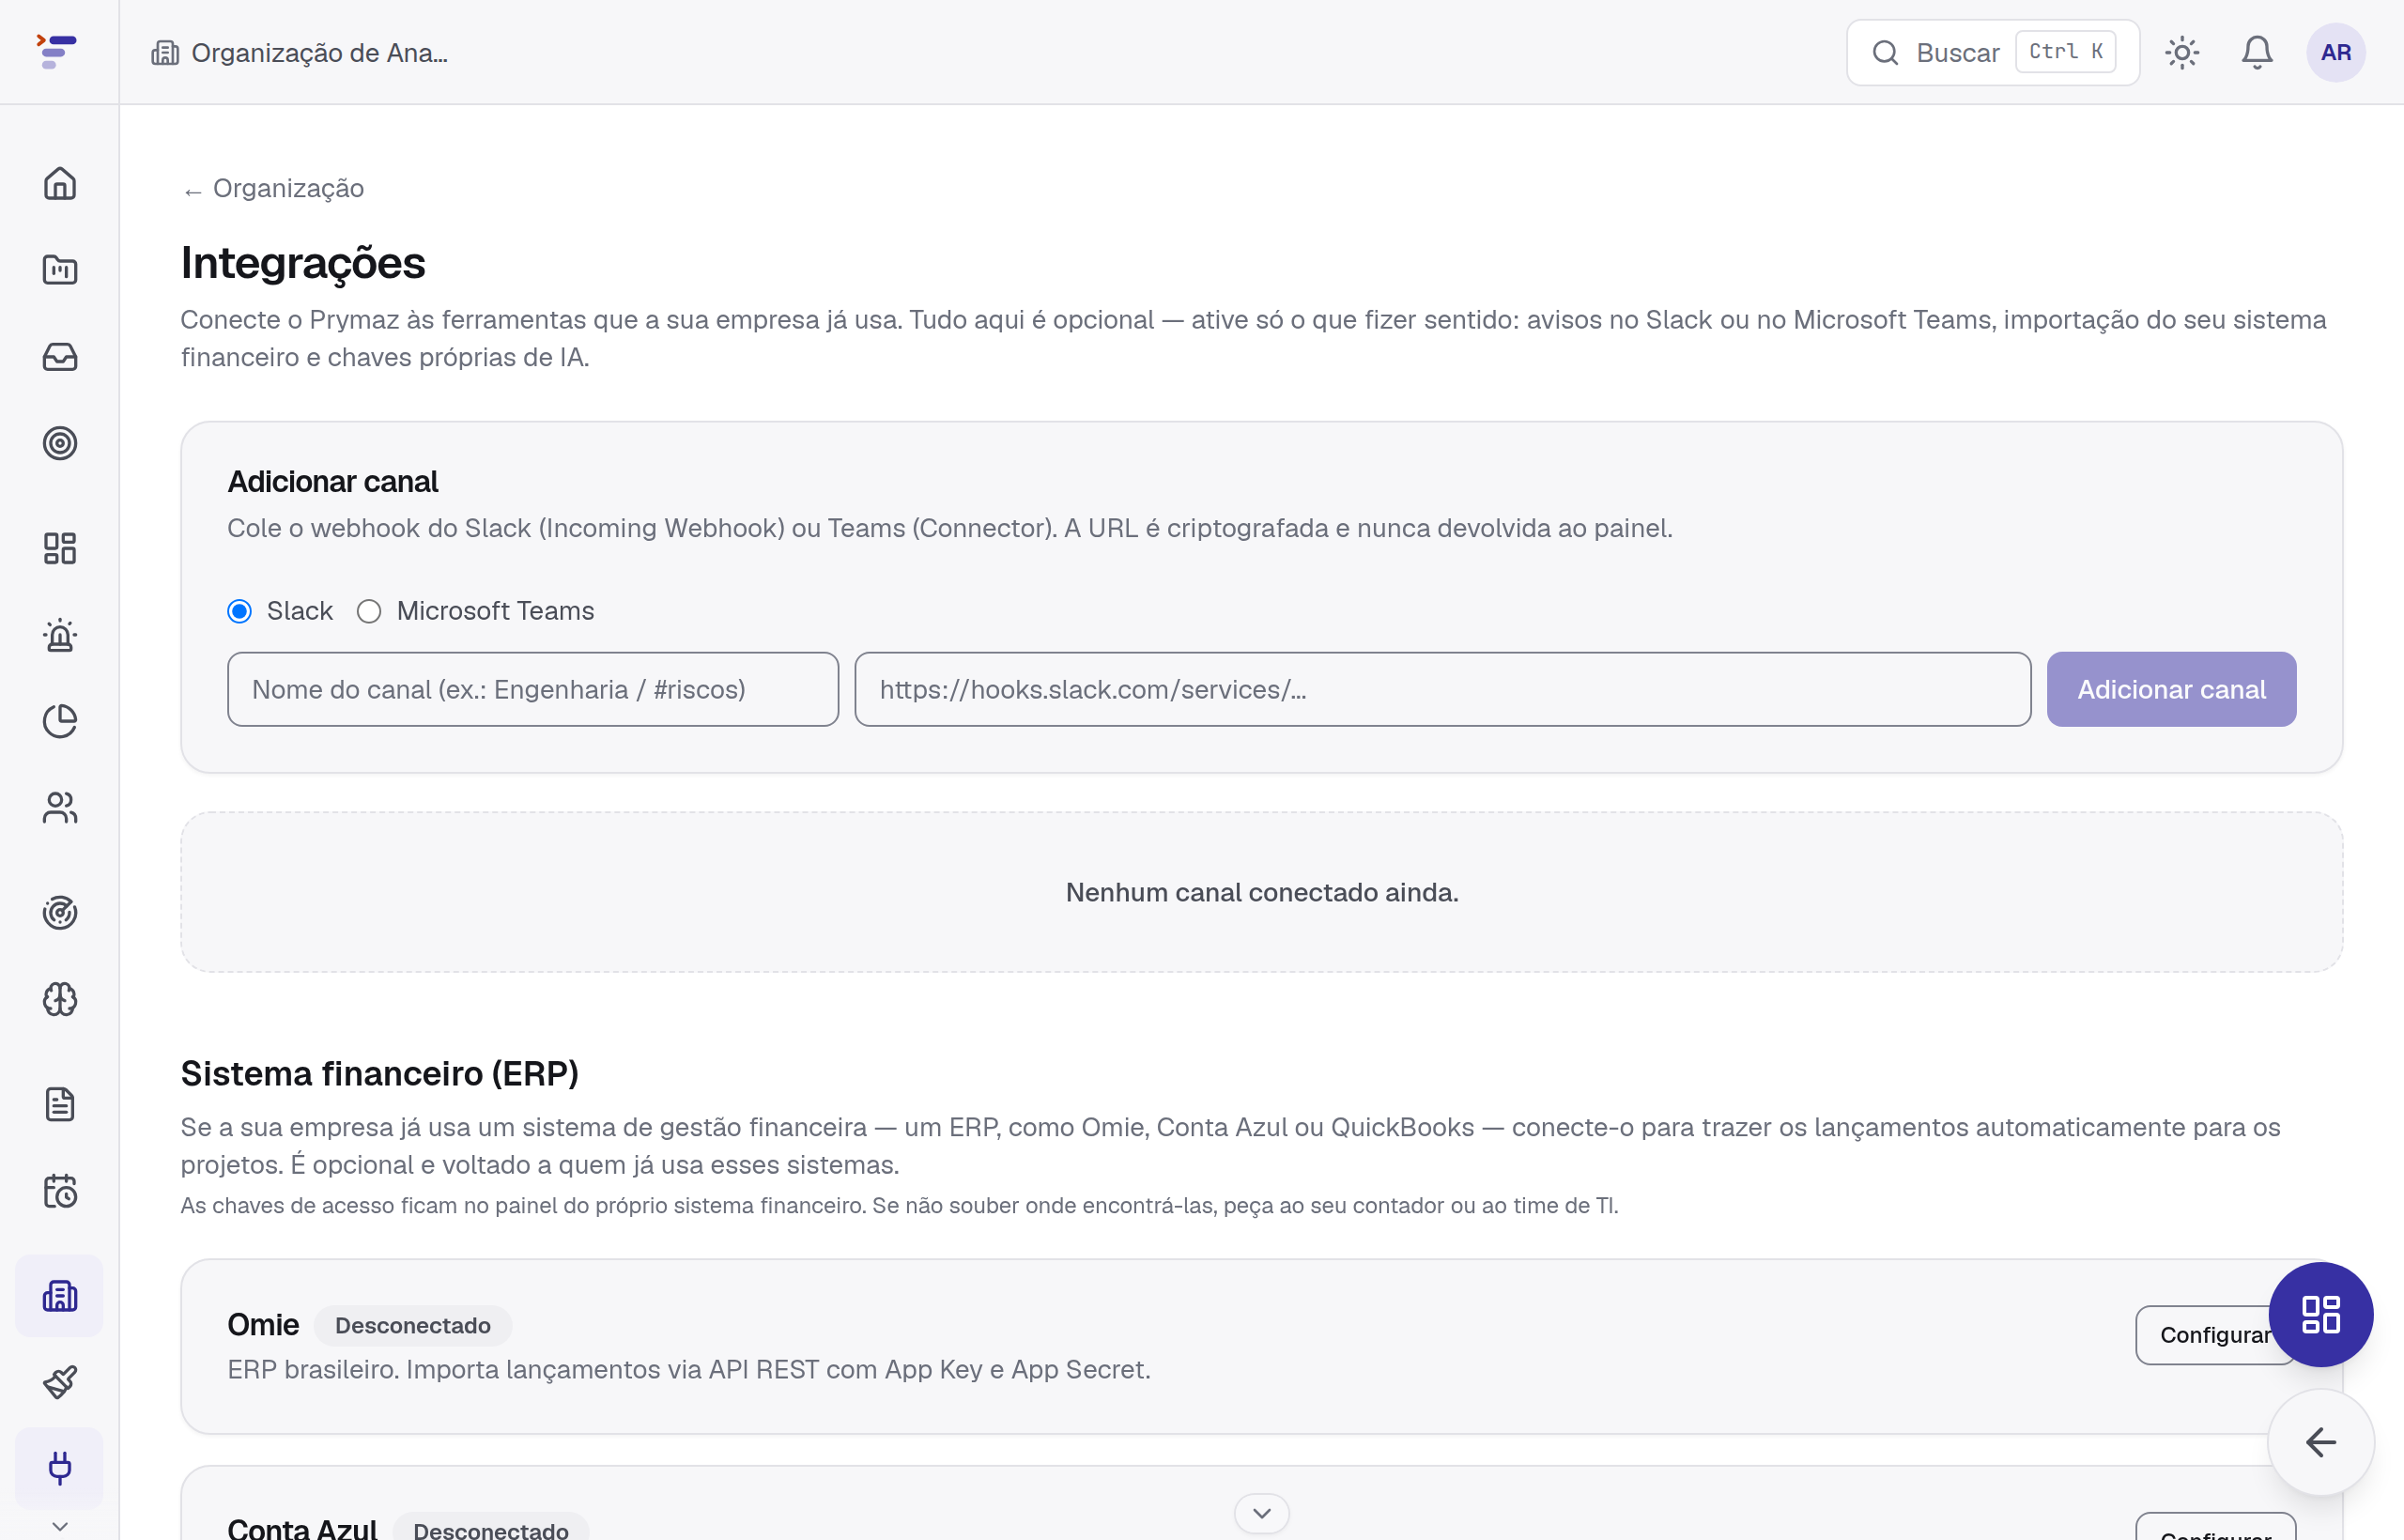Open the plug integrations icon in sidebar

(60, 1468)
